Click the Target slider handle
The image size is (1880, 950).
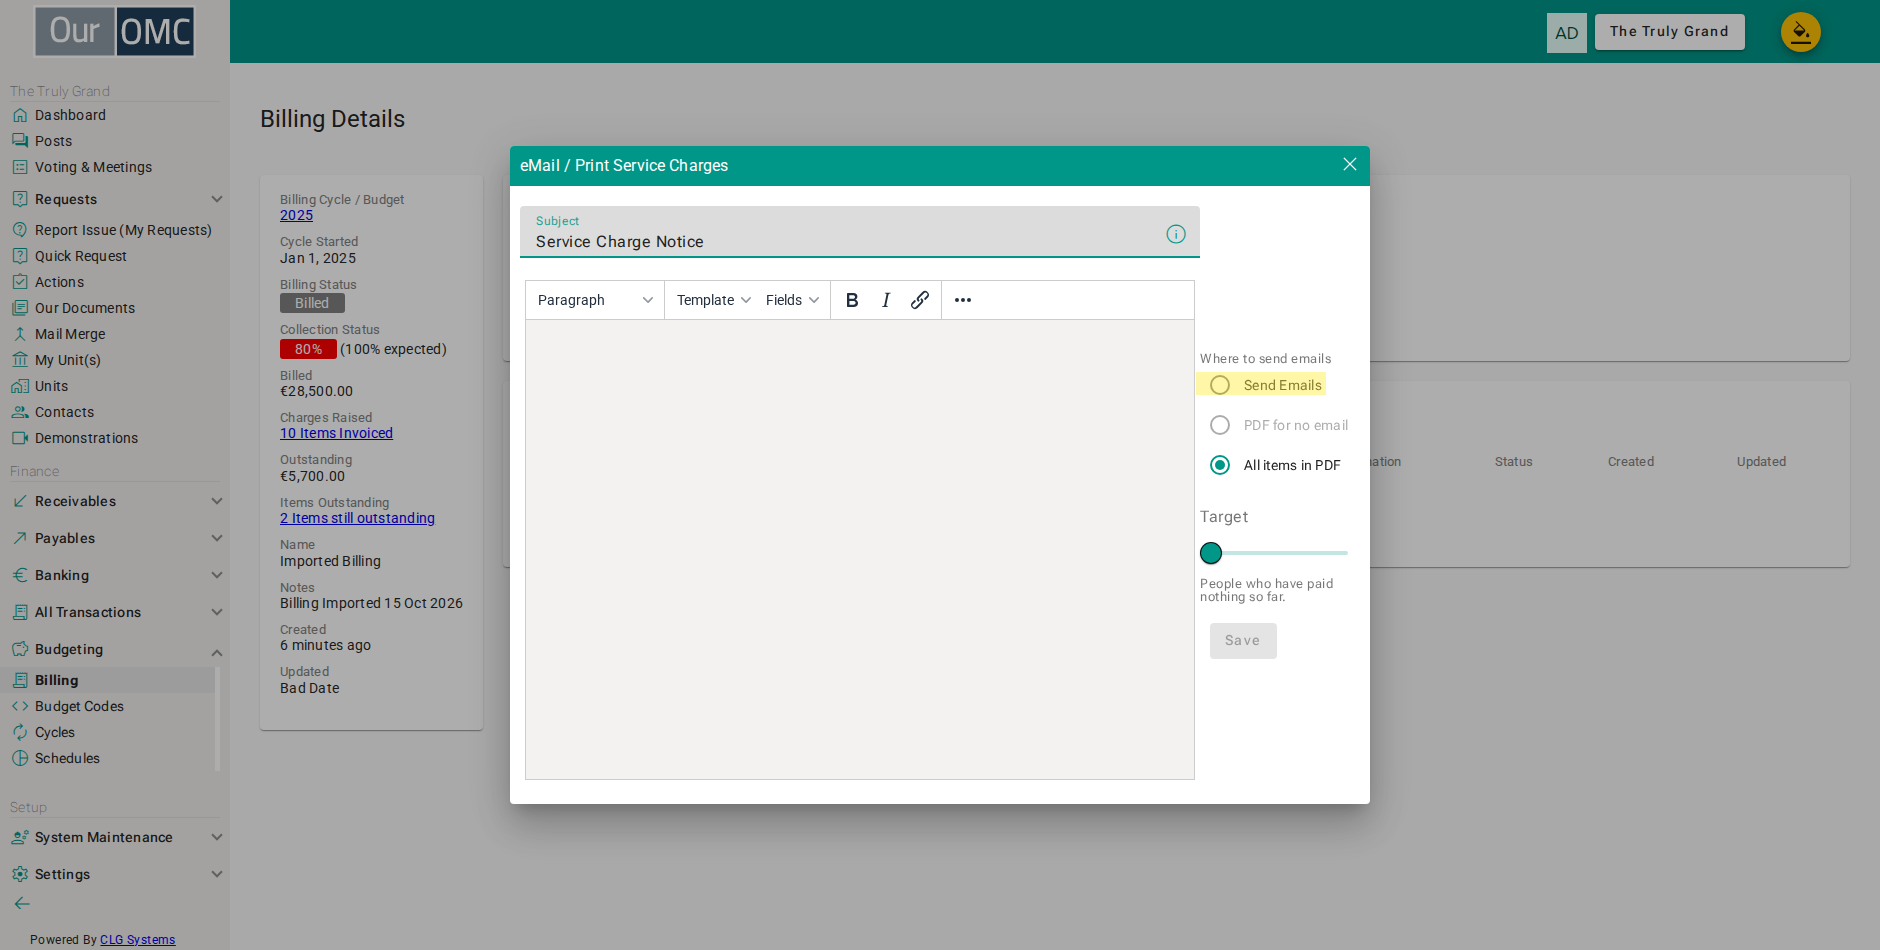[x=1211, y=553]
